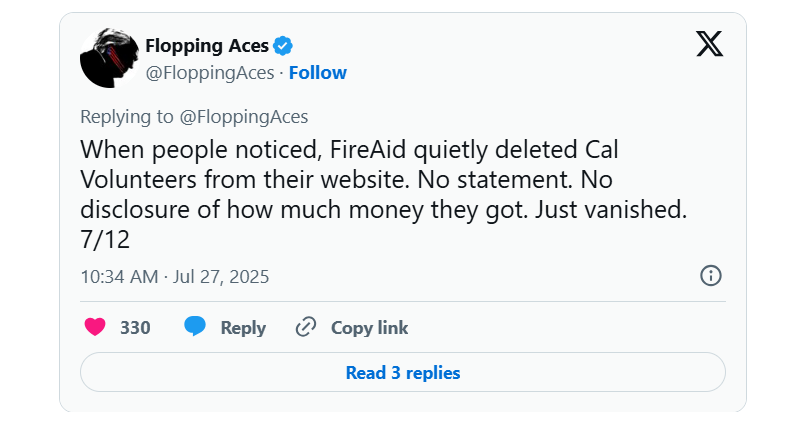
Task: Open "Read 3 replies"
Action: pyautogui.click(x=402, y=373)
